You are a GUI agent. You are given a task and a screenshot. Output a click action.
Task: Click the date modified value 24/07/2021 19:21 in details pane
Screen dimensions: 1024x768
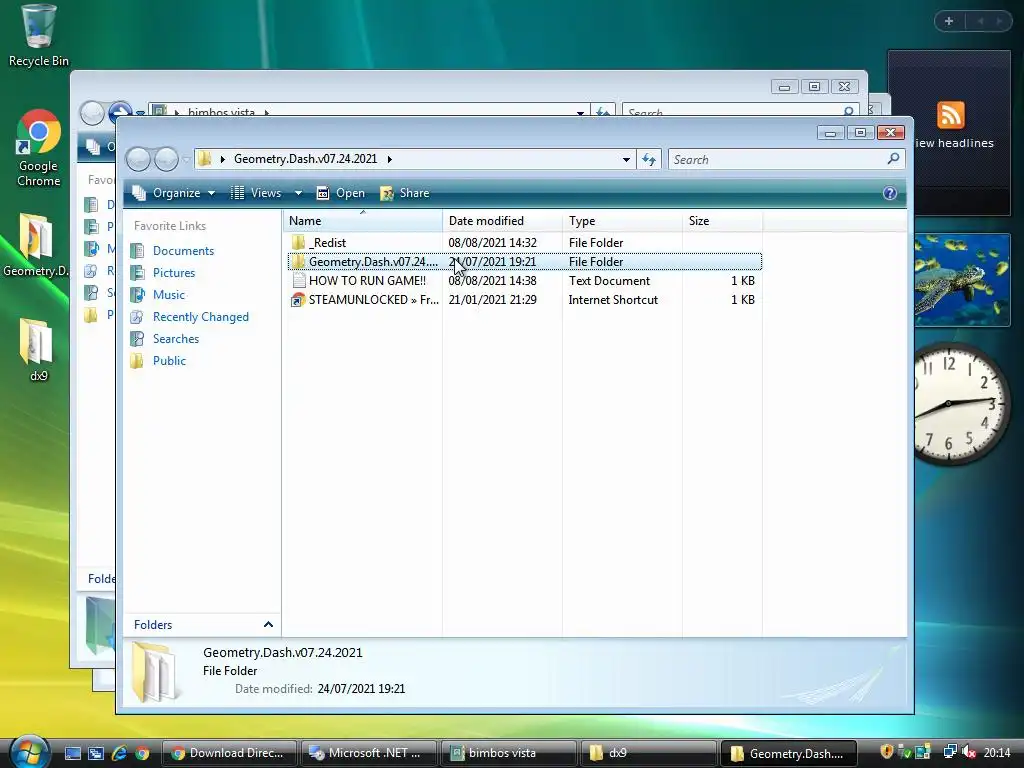[361, 688]
